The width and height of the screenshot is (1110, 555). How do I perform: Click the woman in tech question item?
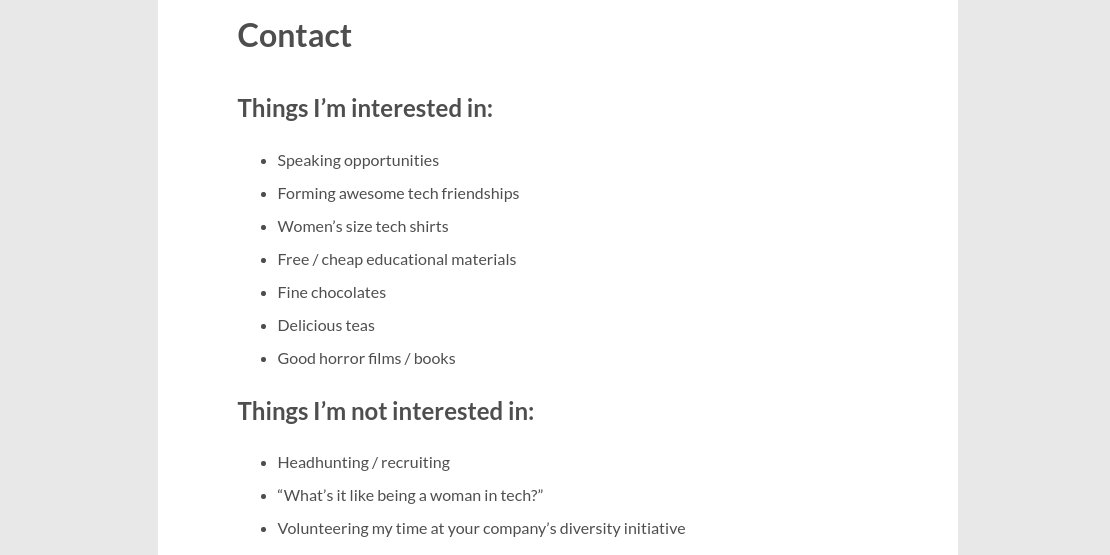410,496
